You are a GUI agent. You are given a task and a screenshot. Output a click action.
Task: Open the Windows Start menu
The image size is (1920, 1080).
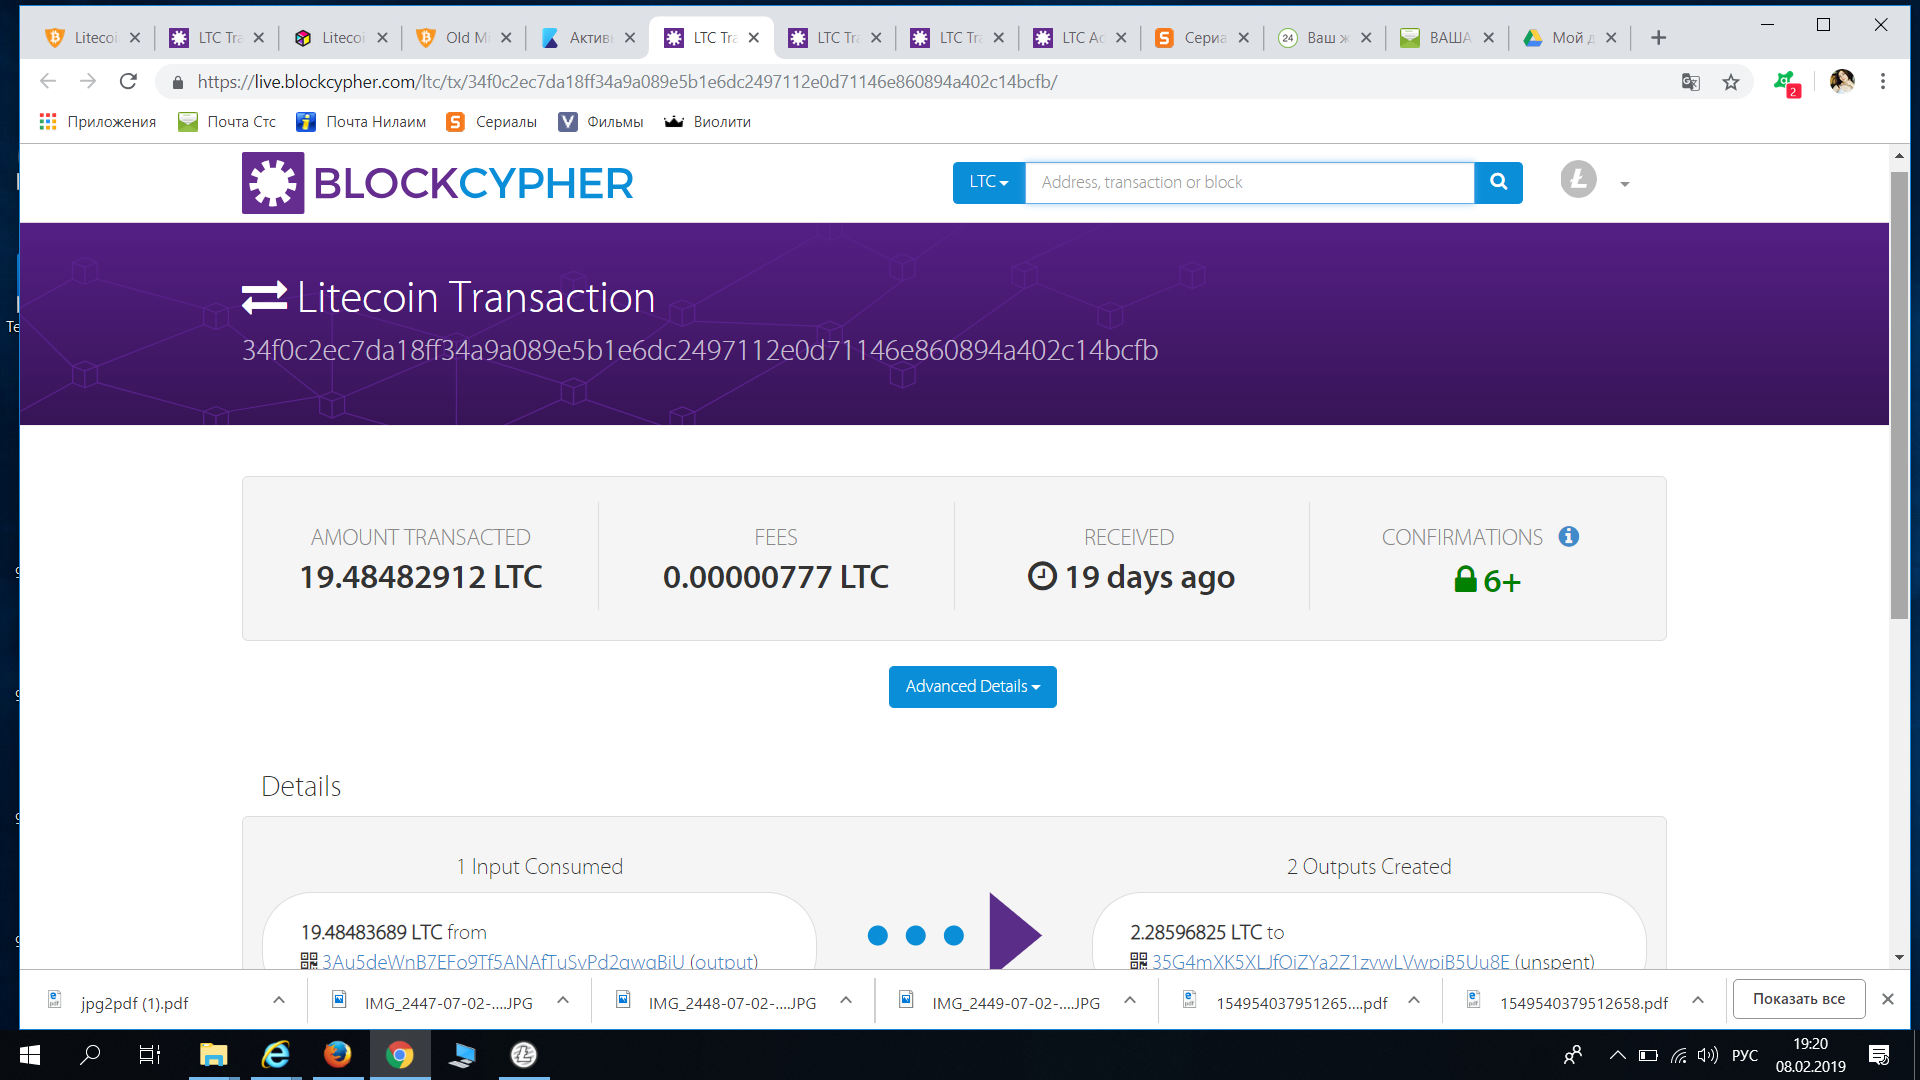(x=30, y=1054)
